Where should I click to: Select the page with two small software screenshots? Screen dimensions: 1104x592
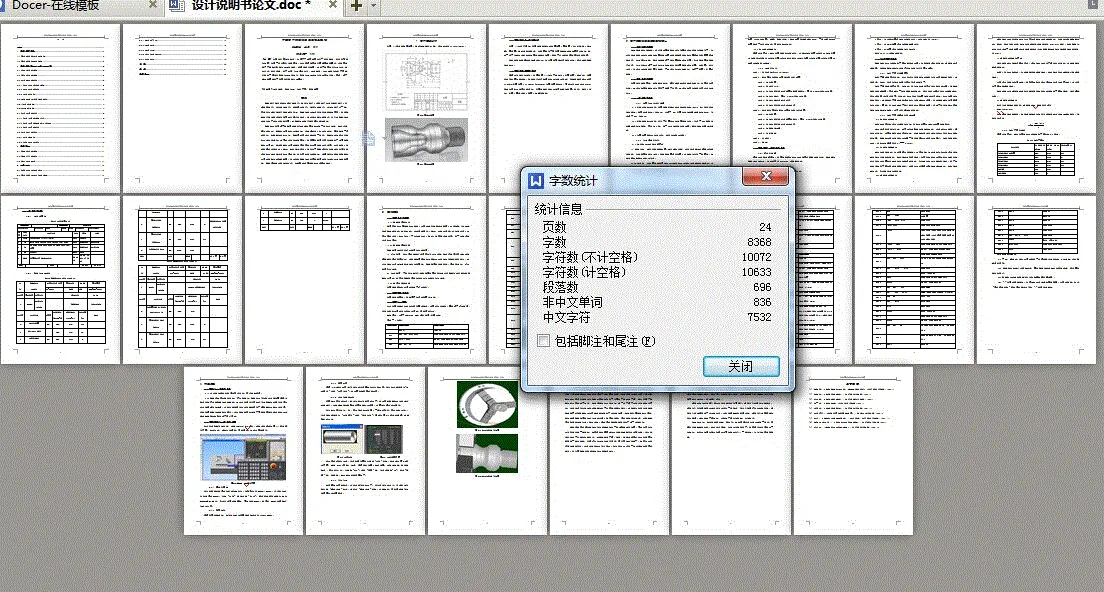[x=365, y=451]
